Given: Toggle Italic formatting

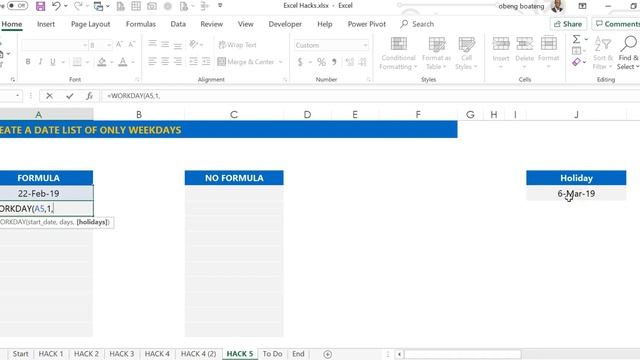Looking at the screenshot, I should click(x=40, y=62).
